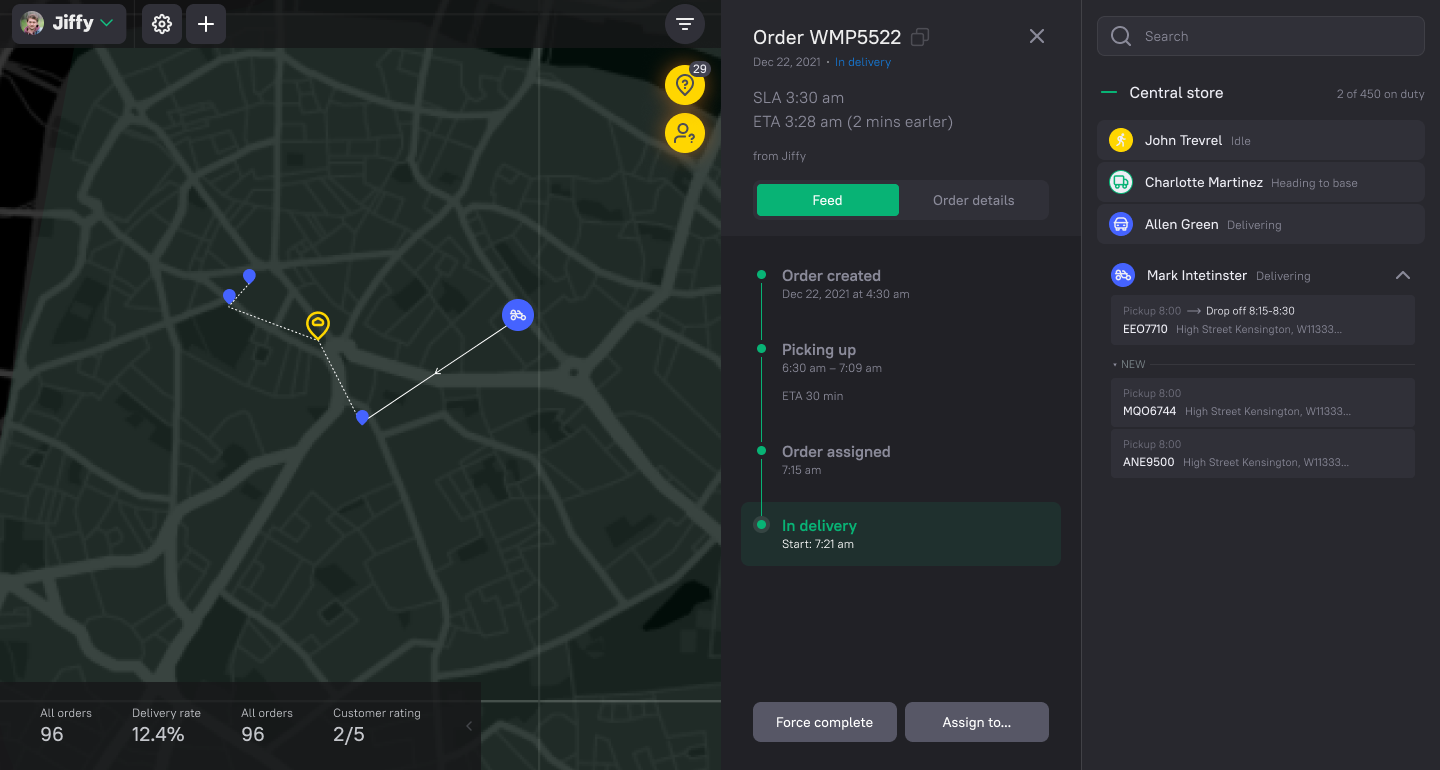Open the map filter icon

[685, 24]
